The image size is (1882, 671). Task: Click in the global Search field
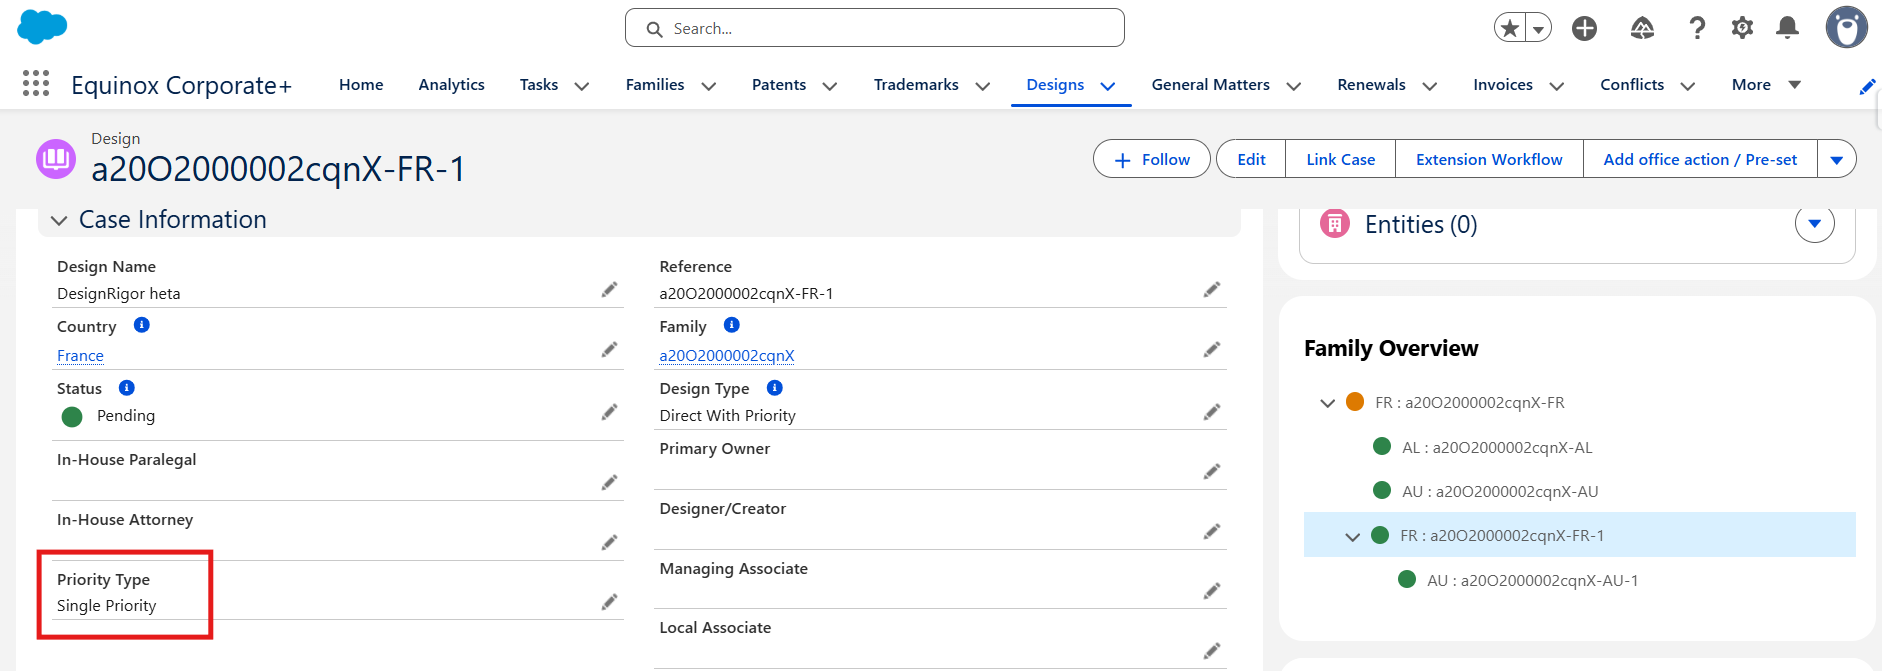pos(875,28)
